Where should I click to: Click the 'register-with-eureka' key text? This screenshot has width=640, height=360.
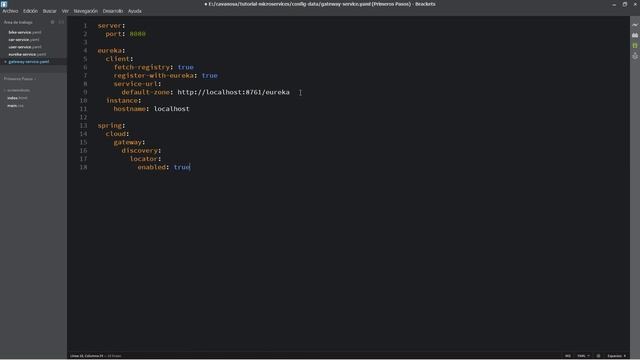[153, 76]
